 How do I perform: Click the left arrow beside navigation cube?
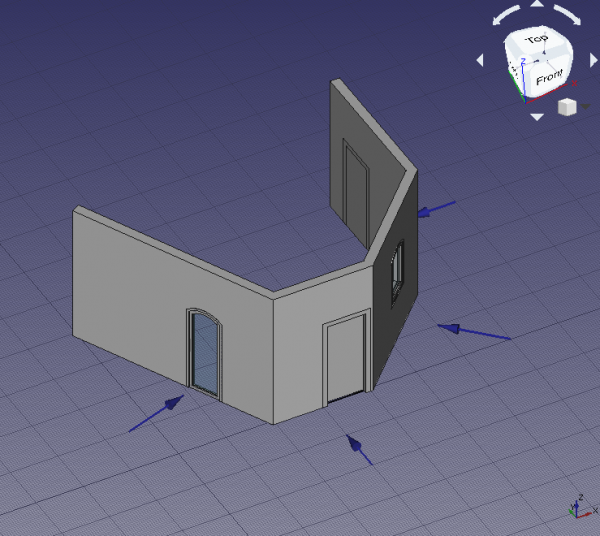click(x=480, y=60)
